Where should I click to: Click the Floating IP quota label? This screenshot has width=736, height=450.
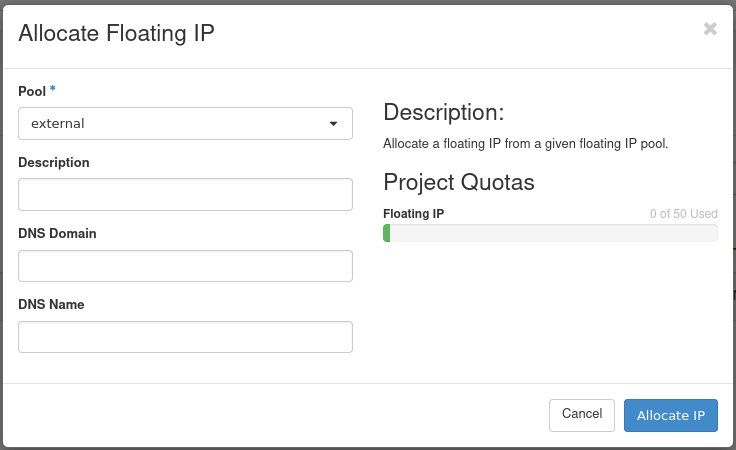413,214
